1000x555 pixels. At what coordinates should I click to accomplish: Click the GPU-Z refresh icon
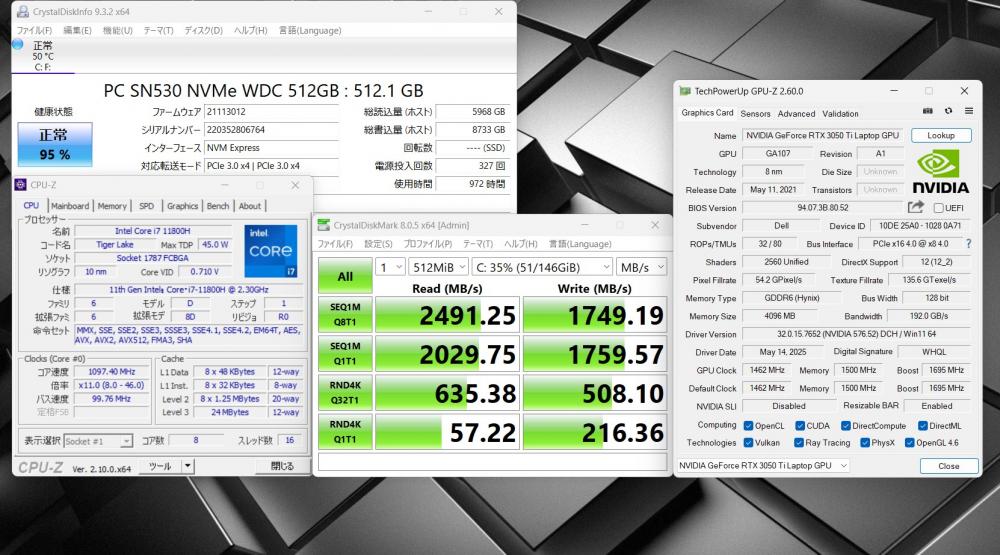click(948, 111)
